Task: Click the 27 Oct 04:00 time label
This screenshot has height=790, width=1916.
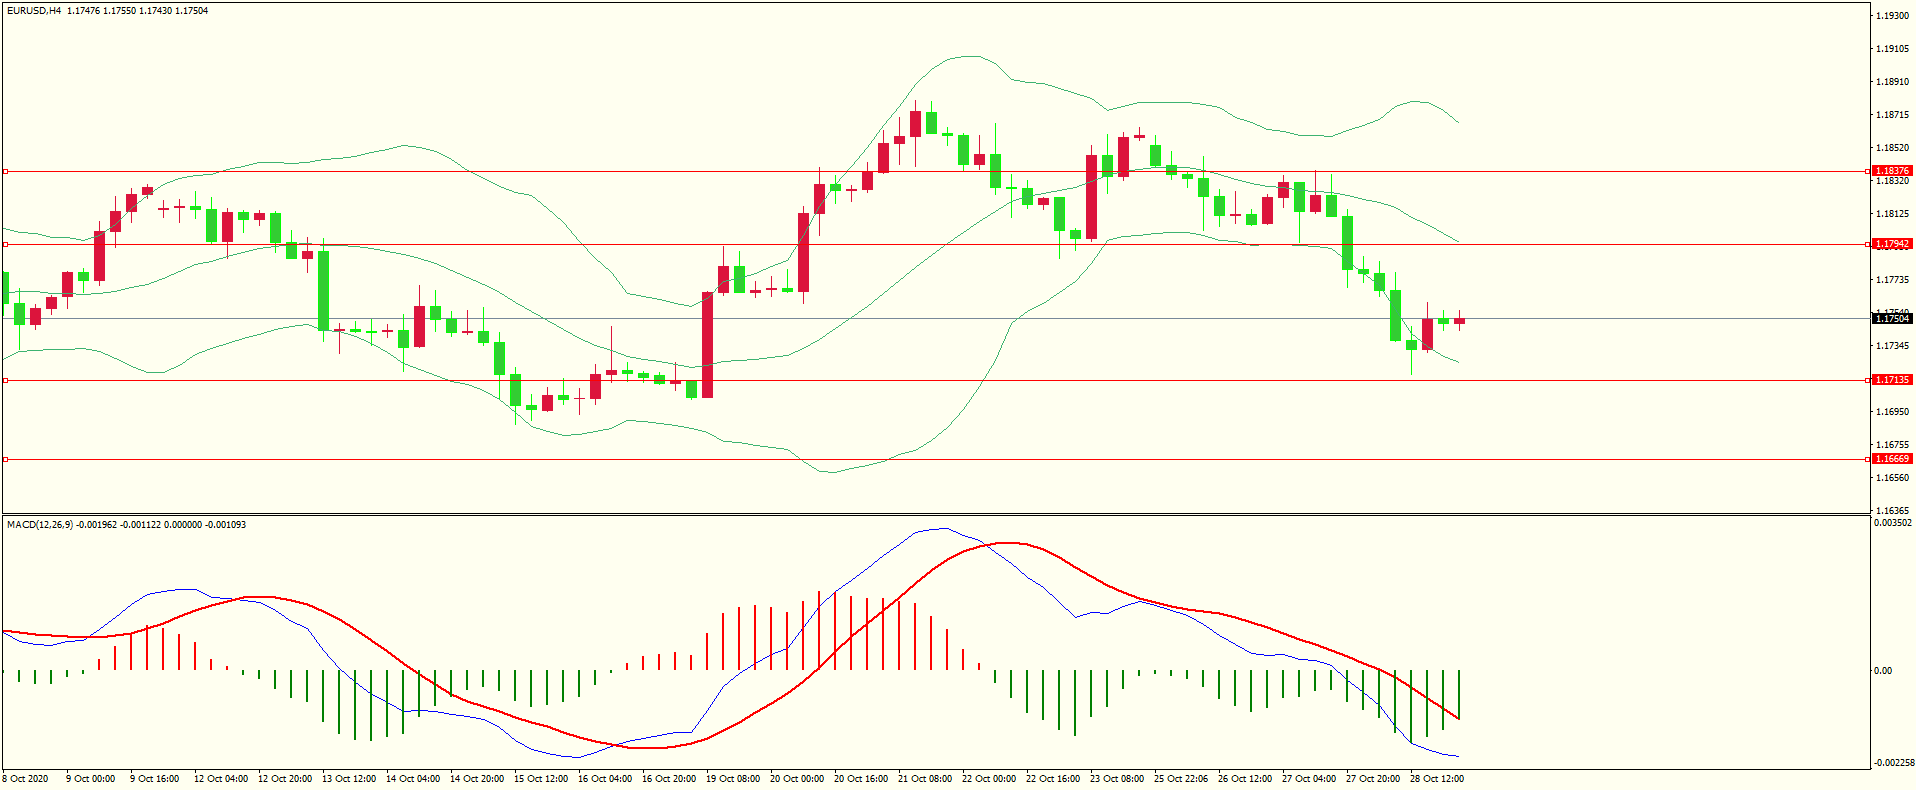Action: [x=1309, y=779]
